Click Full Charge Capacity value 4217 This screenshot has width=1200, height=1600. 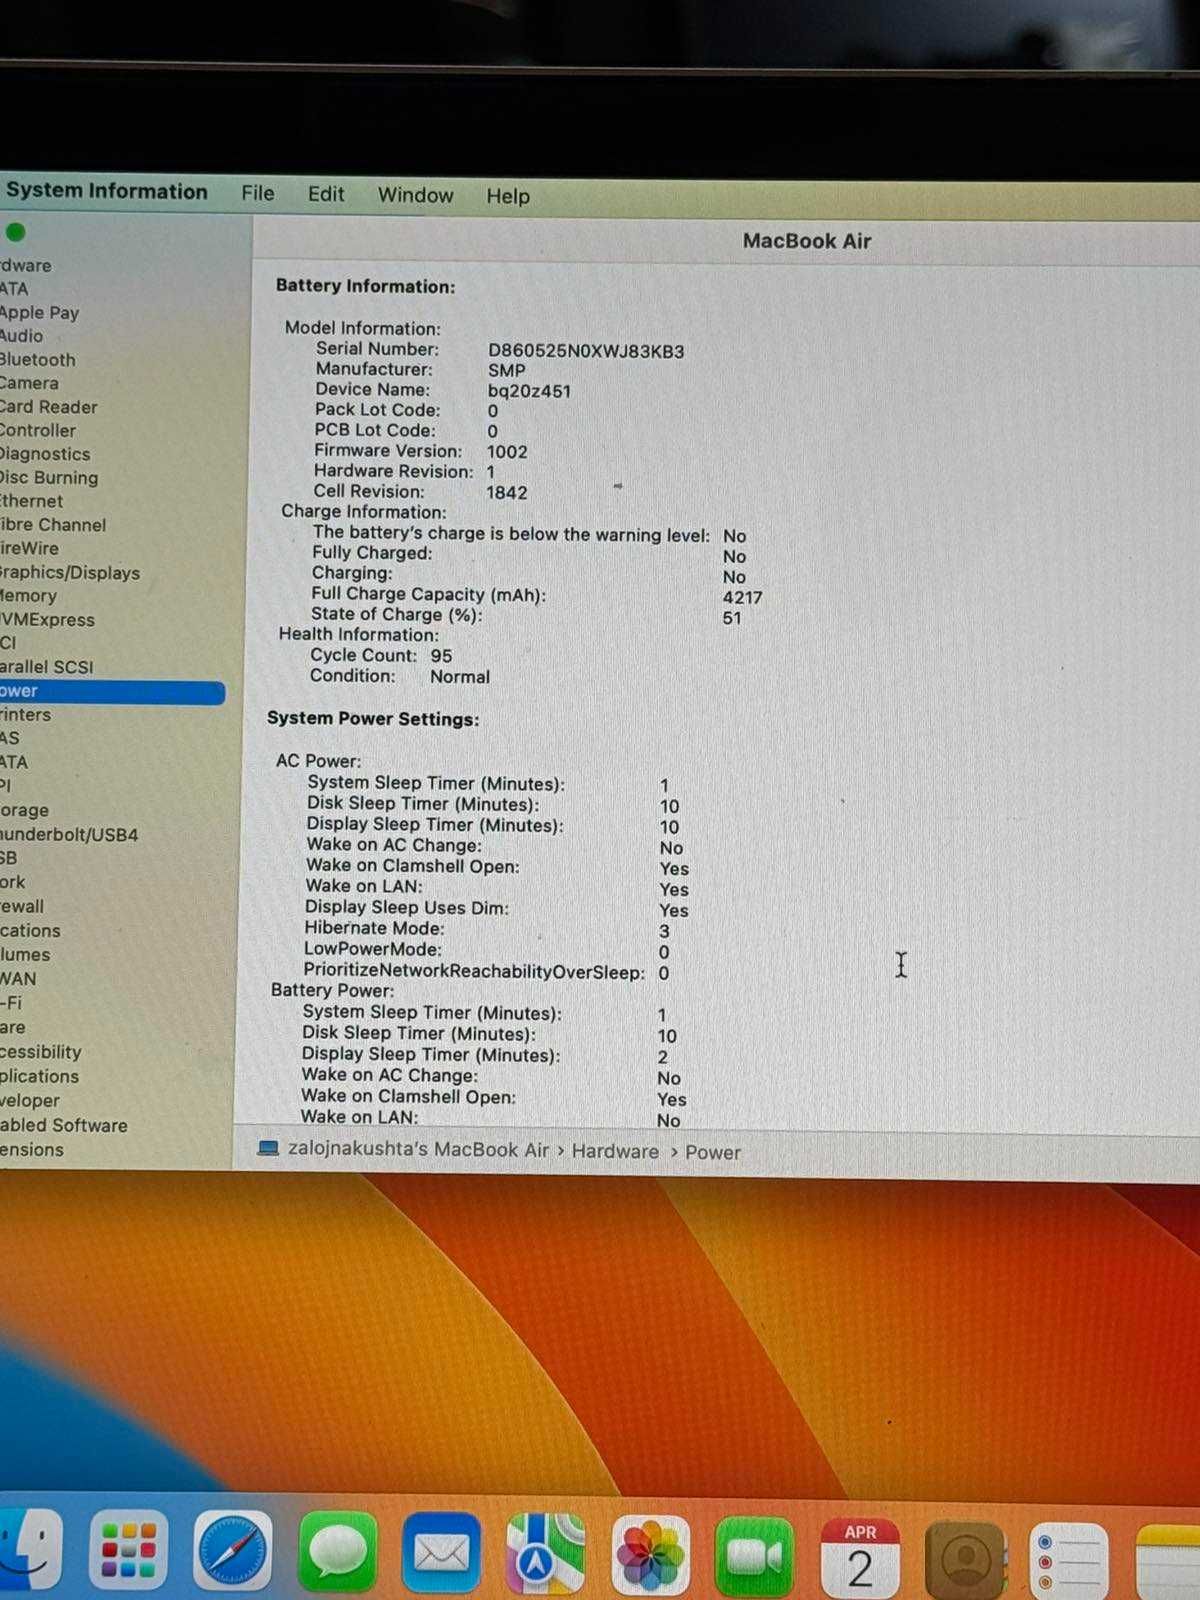[x=742, y=597]
